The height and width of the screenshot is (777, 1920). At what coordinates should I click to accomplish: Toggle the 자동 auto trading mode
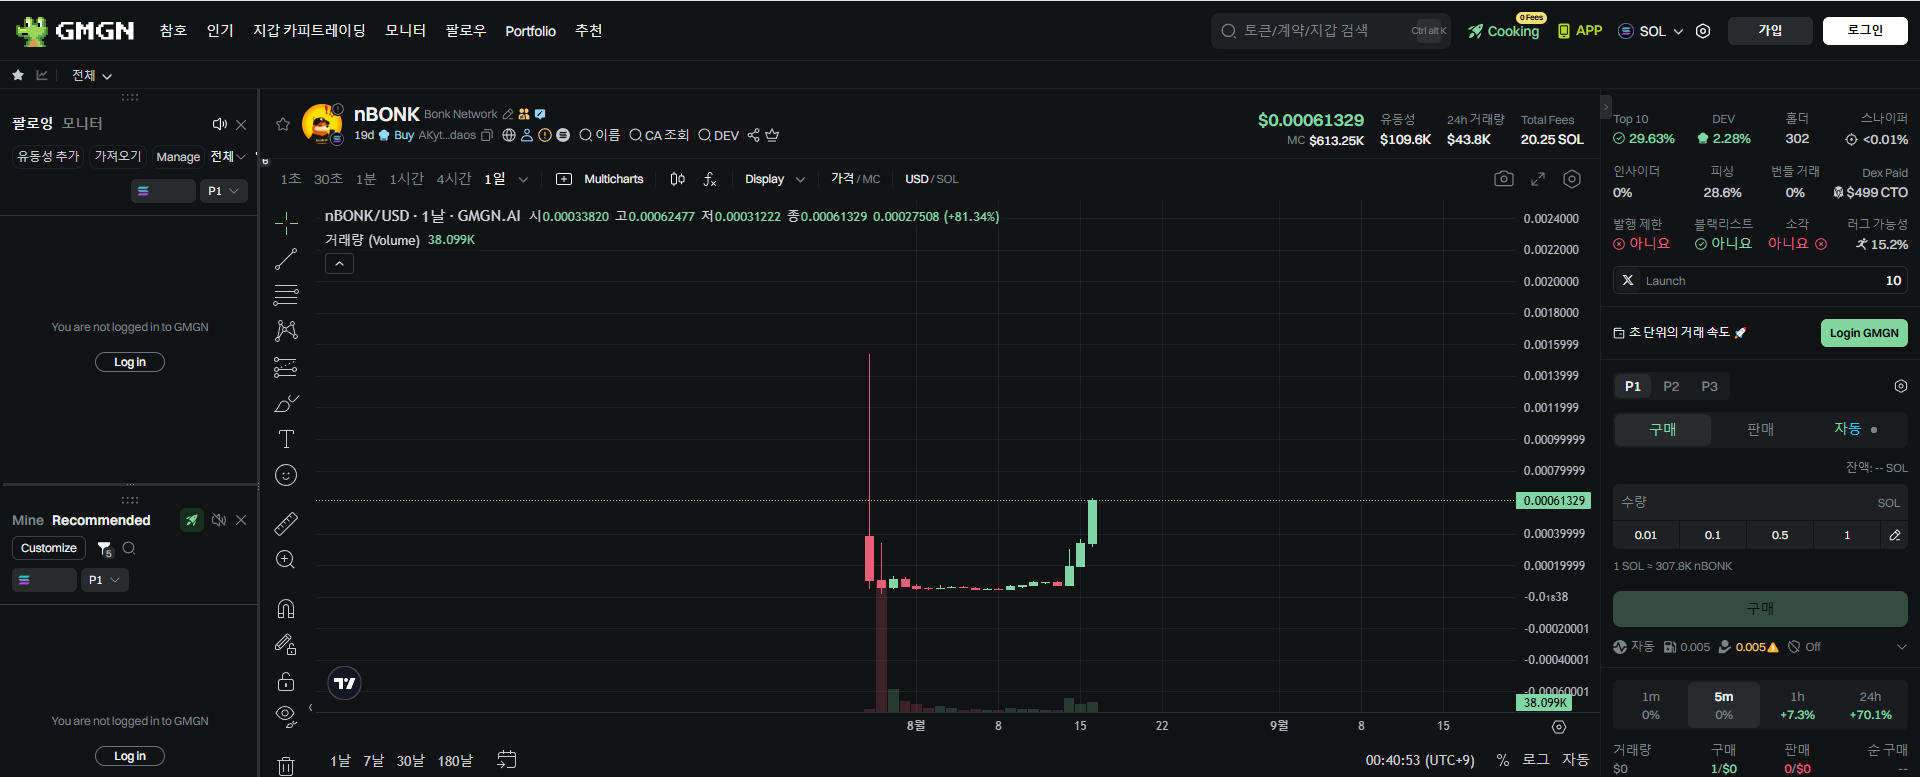tap(1855, 429)
